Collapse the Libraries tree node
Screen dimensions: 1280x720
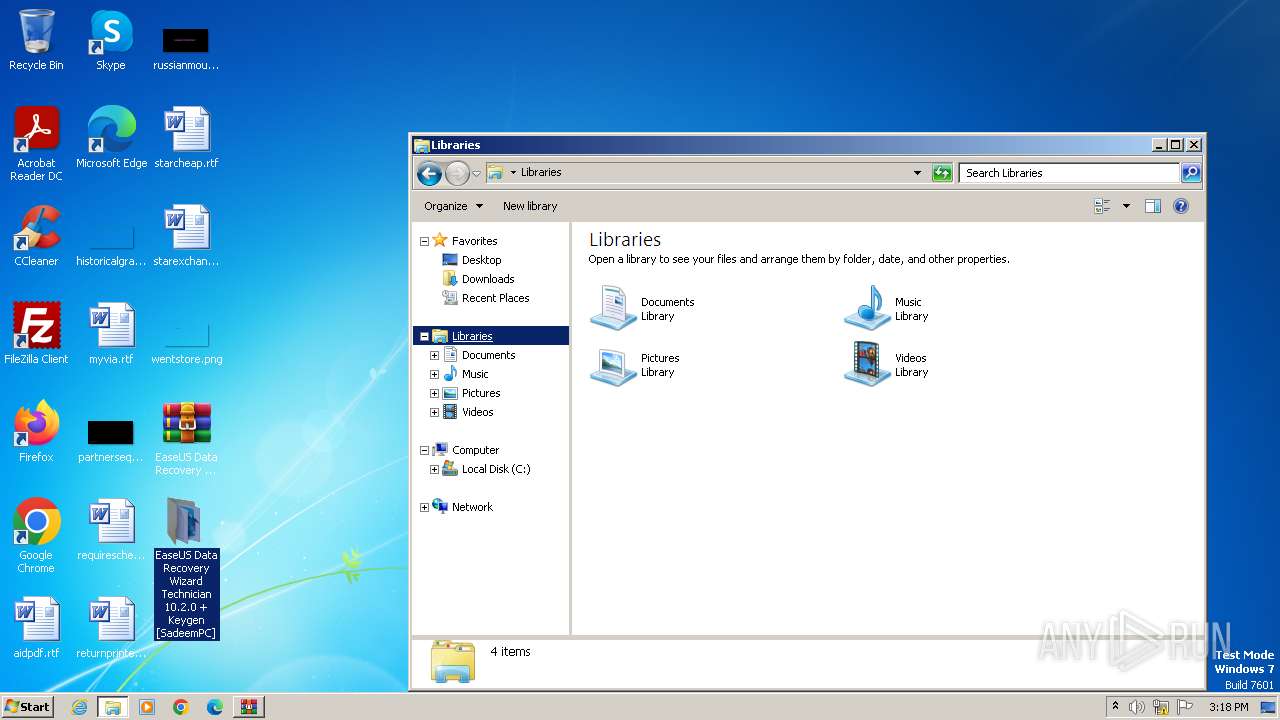[x=424, y=336]
